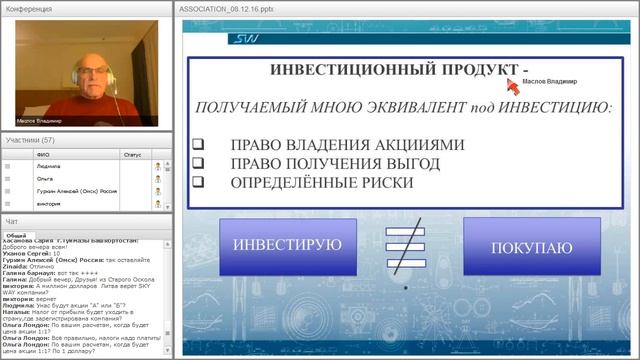
Task: Click the ИНВЕСТИРУЮ button on the slide
Action: point(288,247)
